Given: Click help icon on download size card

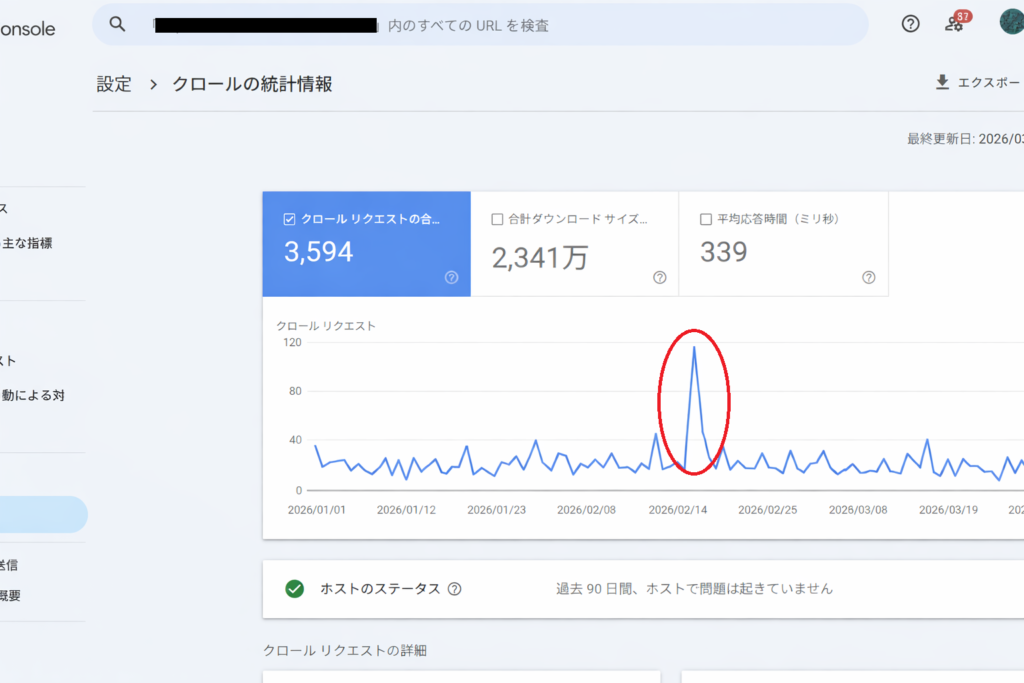Looking at the screenshot, I should coord(659,277).
